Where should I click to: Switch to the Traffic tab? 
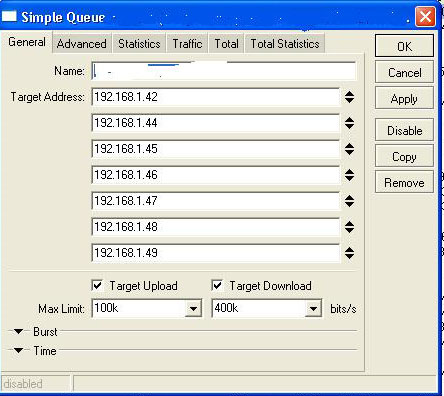coord(187,44)
